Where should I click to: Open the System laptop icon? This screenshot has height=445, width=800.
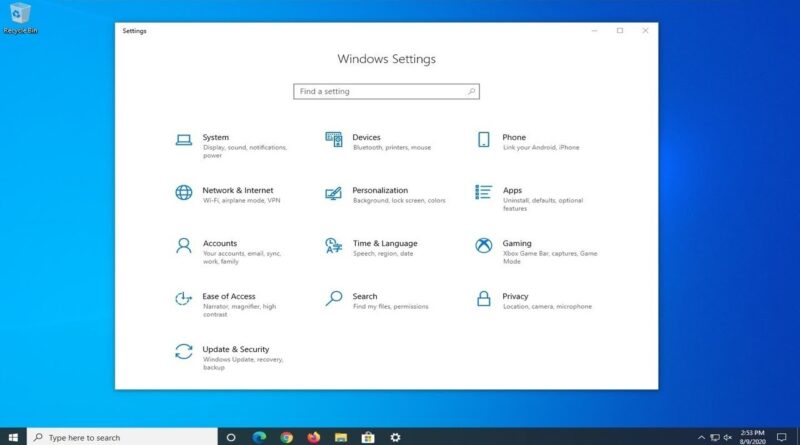click(x=184, y=140)
